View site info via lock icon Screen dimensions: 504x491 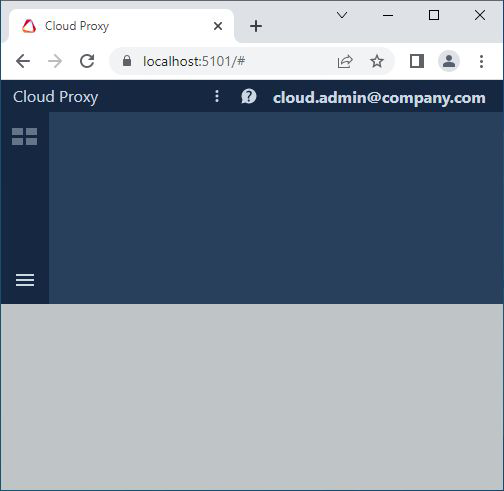pos(127,61)
